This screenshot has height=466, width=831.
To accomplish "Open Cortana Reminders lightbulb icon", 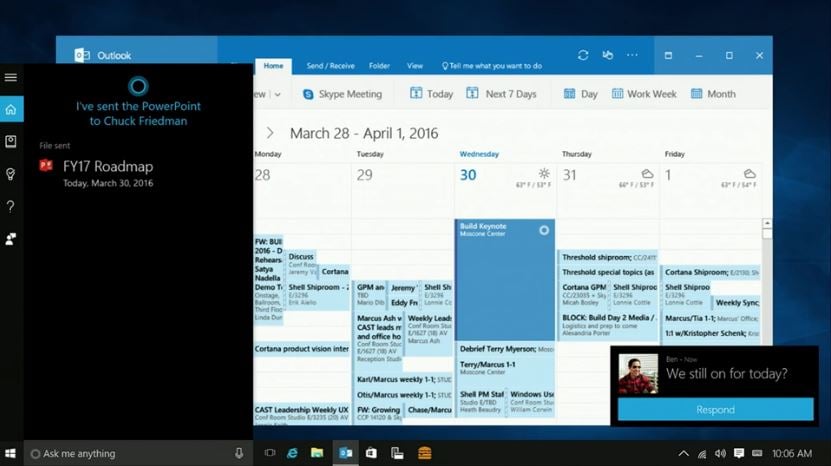I will point(11,174).
